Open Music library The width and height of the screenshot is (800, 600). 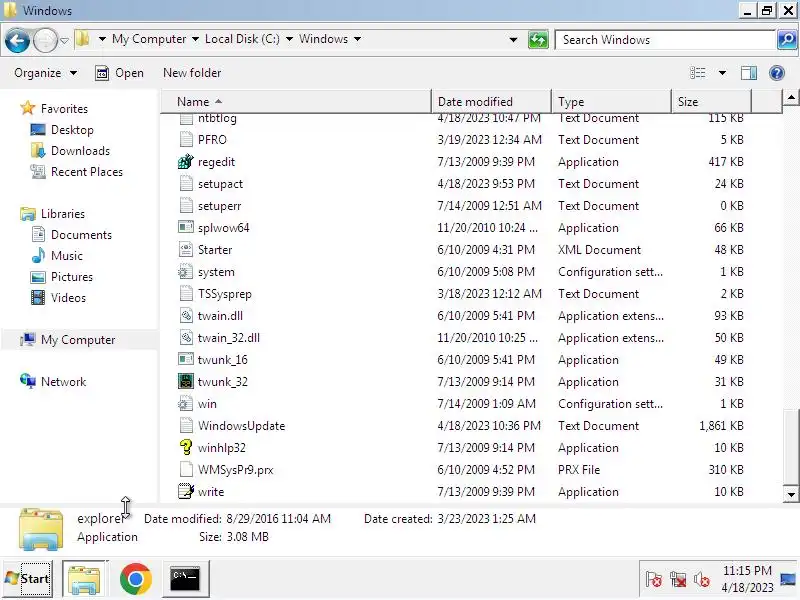click(x=66, y=256)
